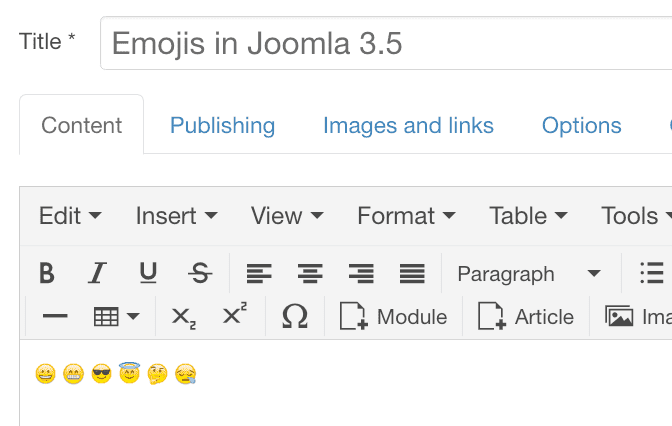Open the Paragraph format dropdown

[x=529, y=274]
